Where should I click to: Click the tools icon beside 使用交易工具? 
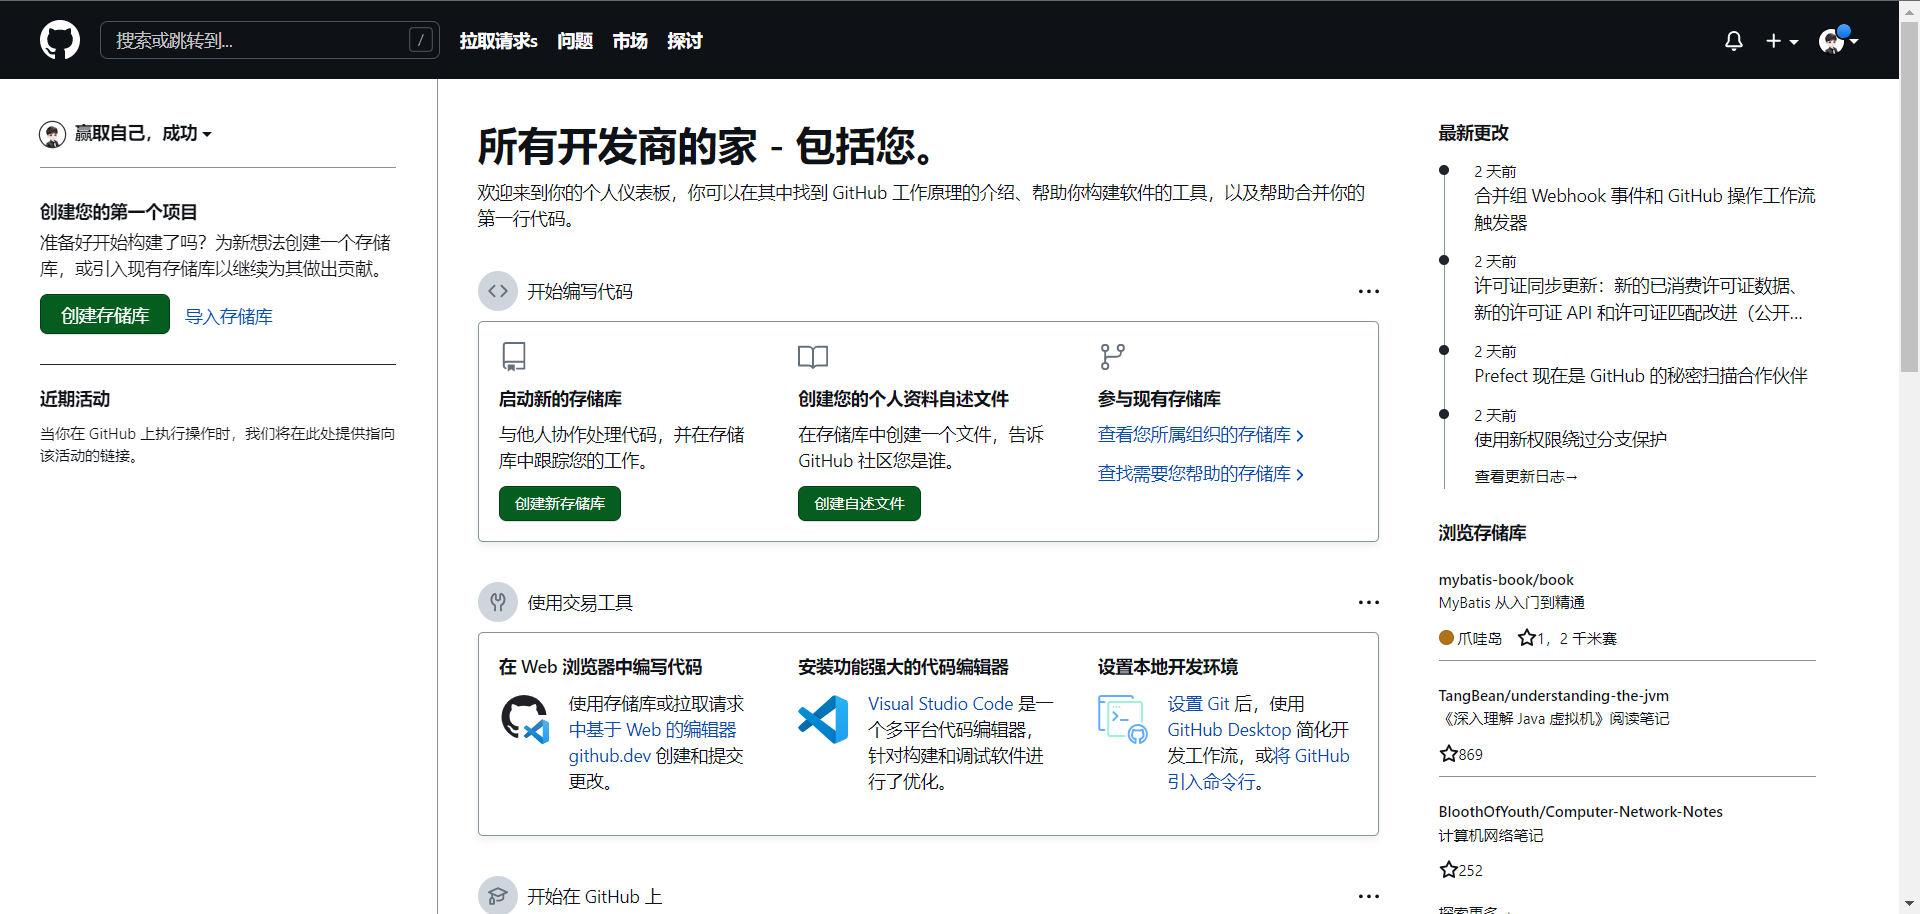pyautogui.click(x=498, y=602)
